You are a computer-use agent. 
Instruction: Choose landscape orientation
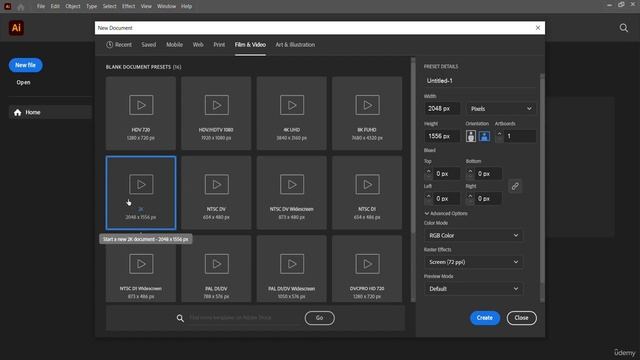[x=484, y=136]
